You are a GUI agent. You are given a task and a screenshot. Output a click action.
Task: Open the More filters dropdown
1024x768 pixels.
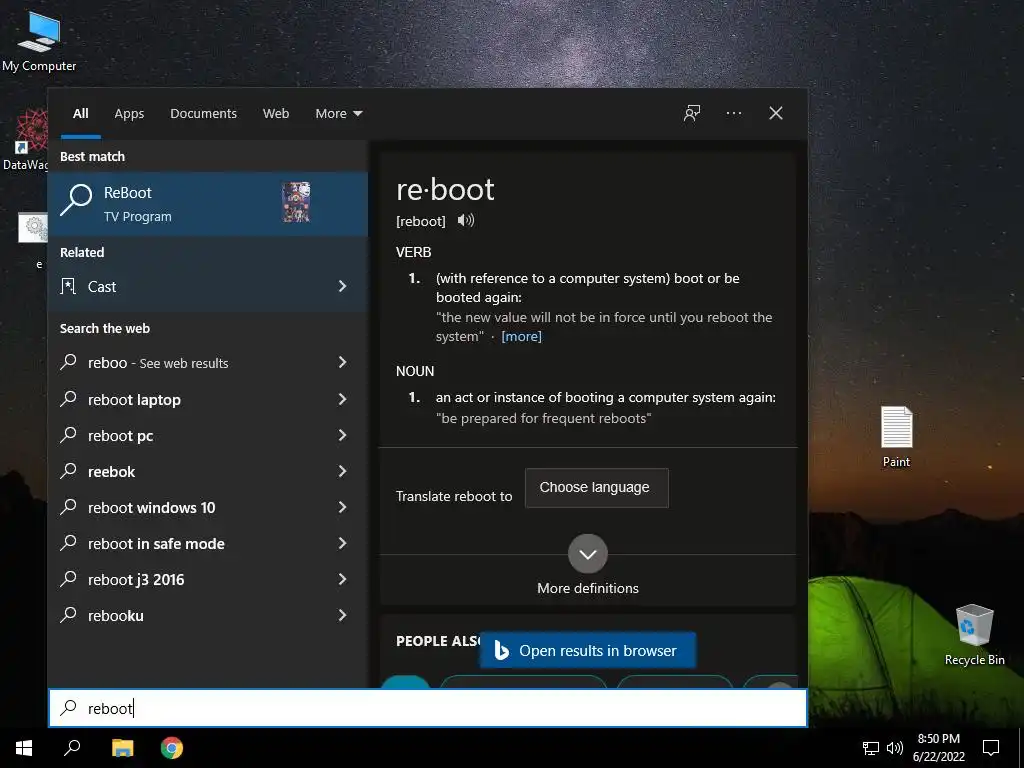pos(338,114)
